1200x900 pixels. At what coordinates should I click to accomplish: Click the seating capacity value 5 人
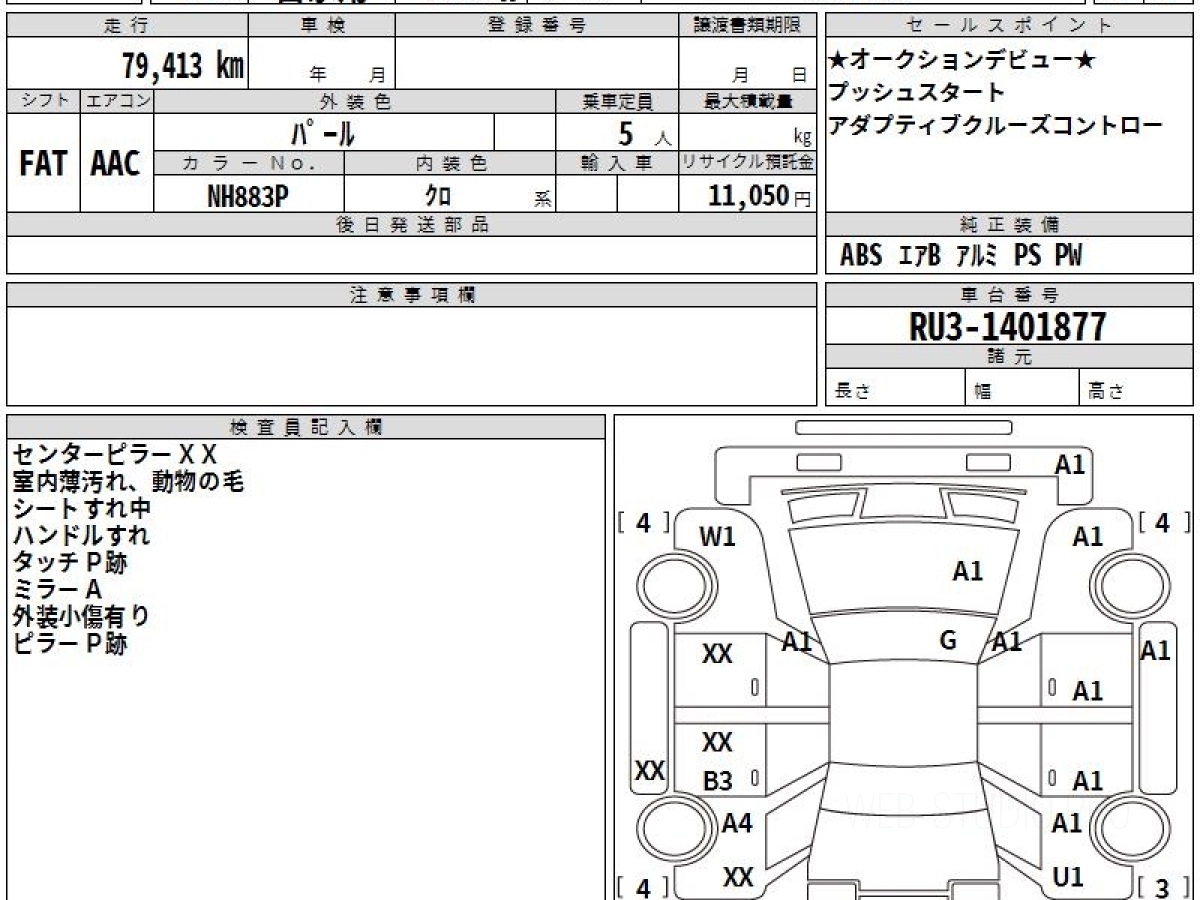tap(644, 133)
